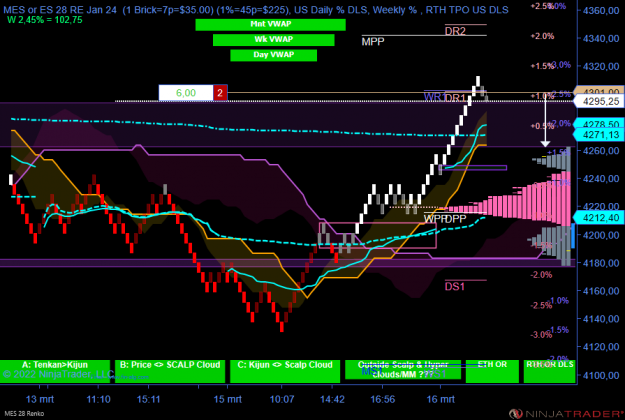The height and width of the screenshot is (420, 625).
Task: Click the 4140,00 price axis label
Action: coord(601,319)
